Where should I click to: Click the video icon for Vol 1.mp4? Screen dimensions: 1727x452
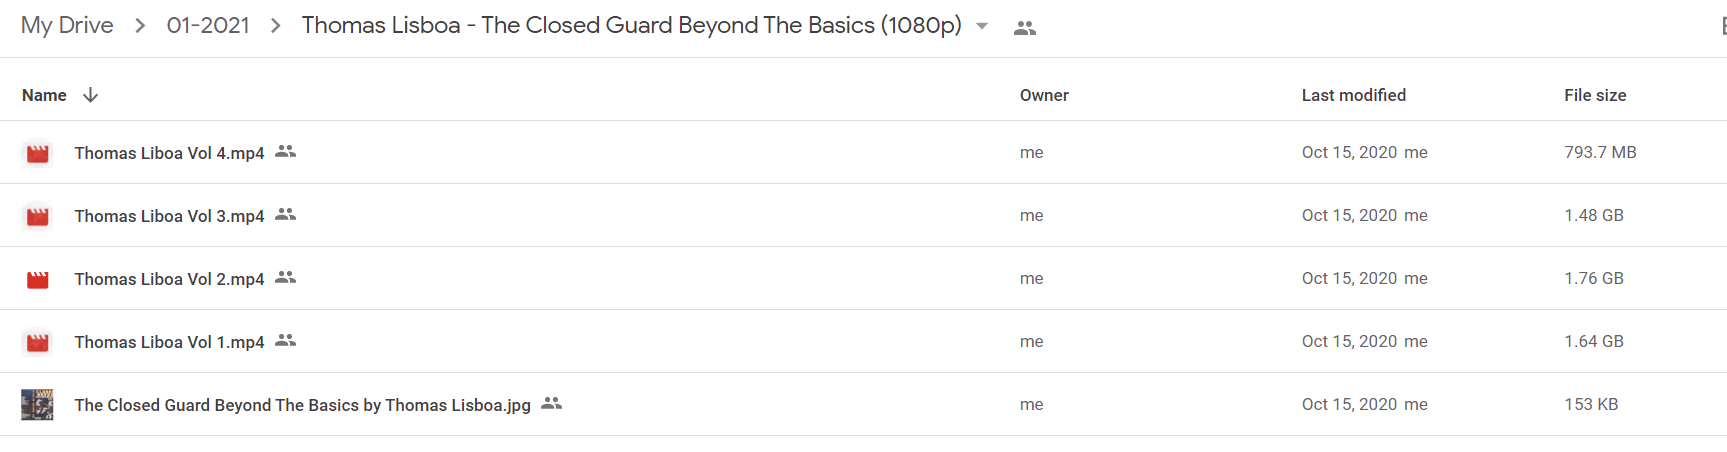coord(38,342)
